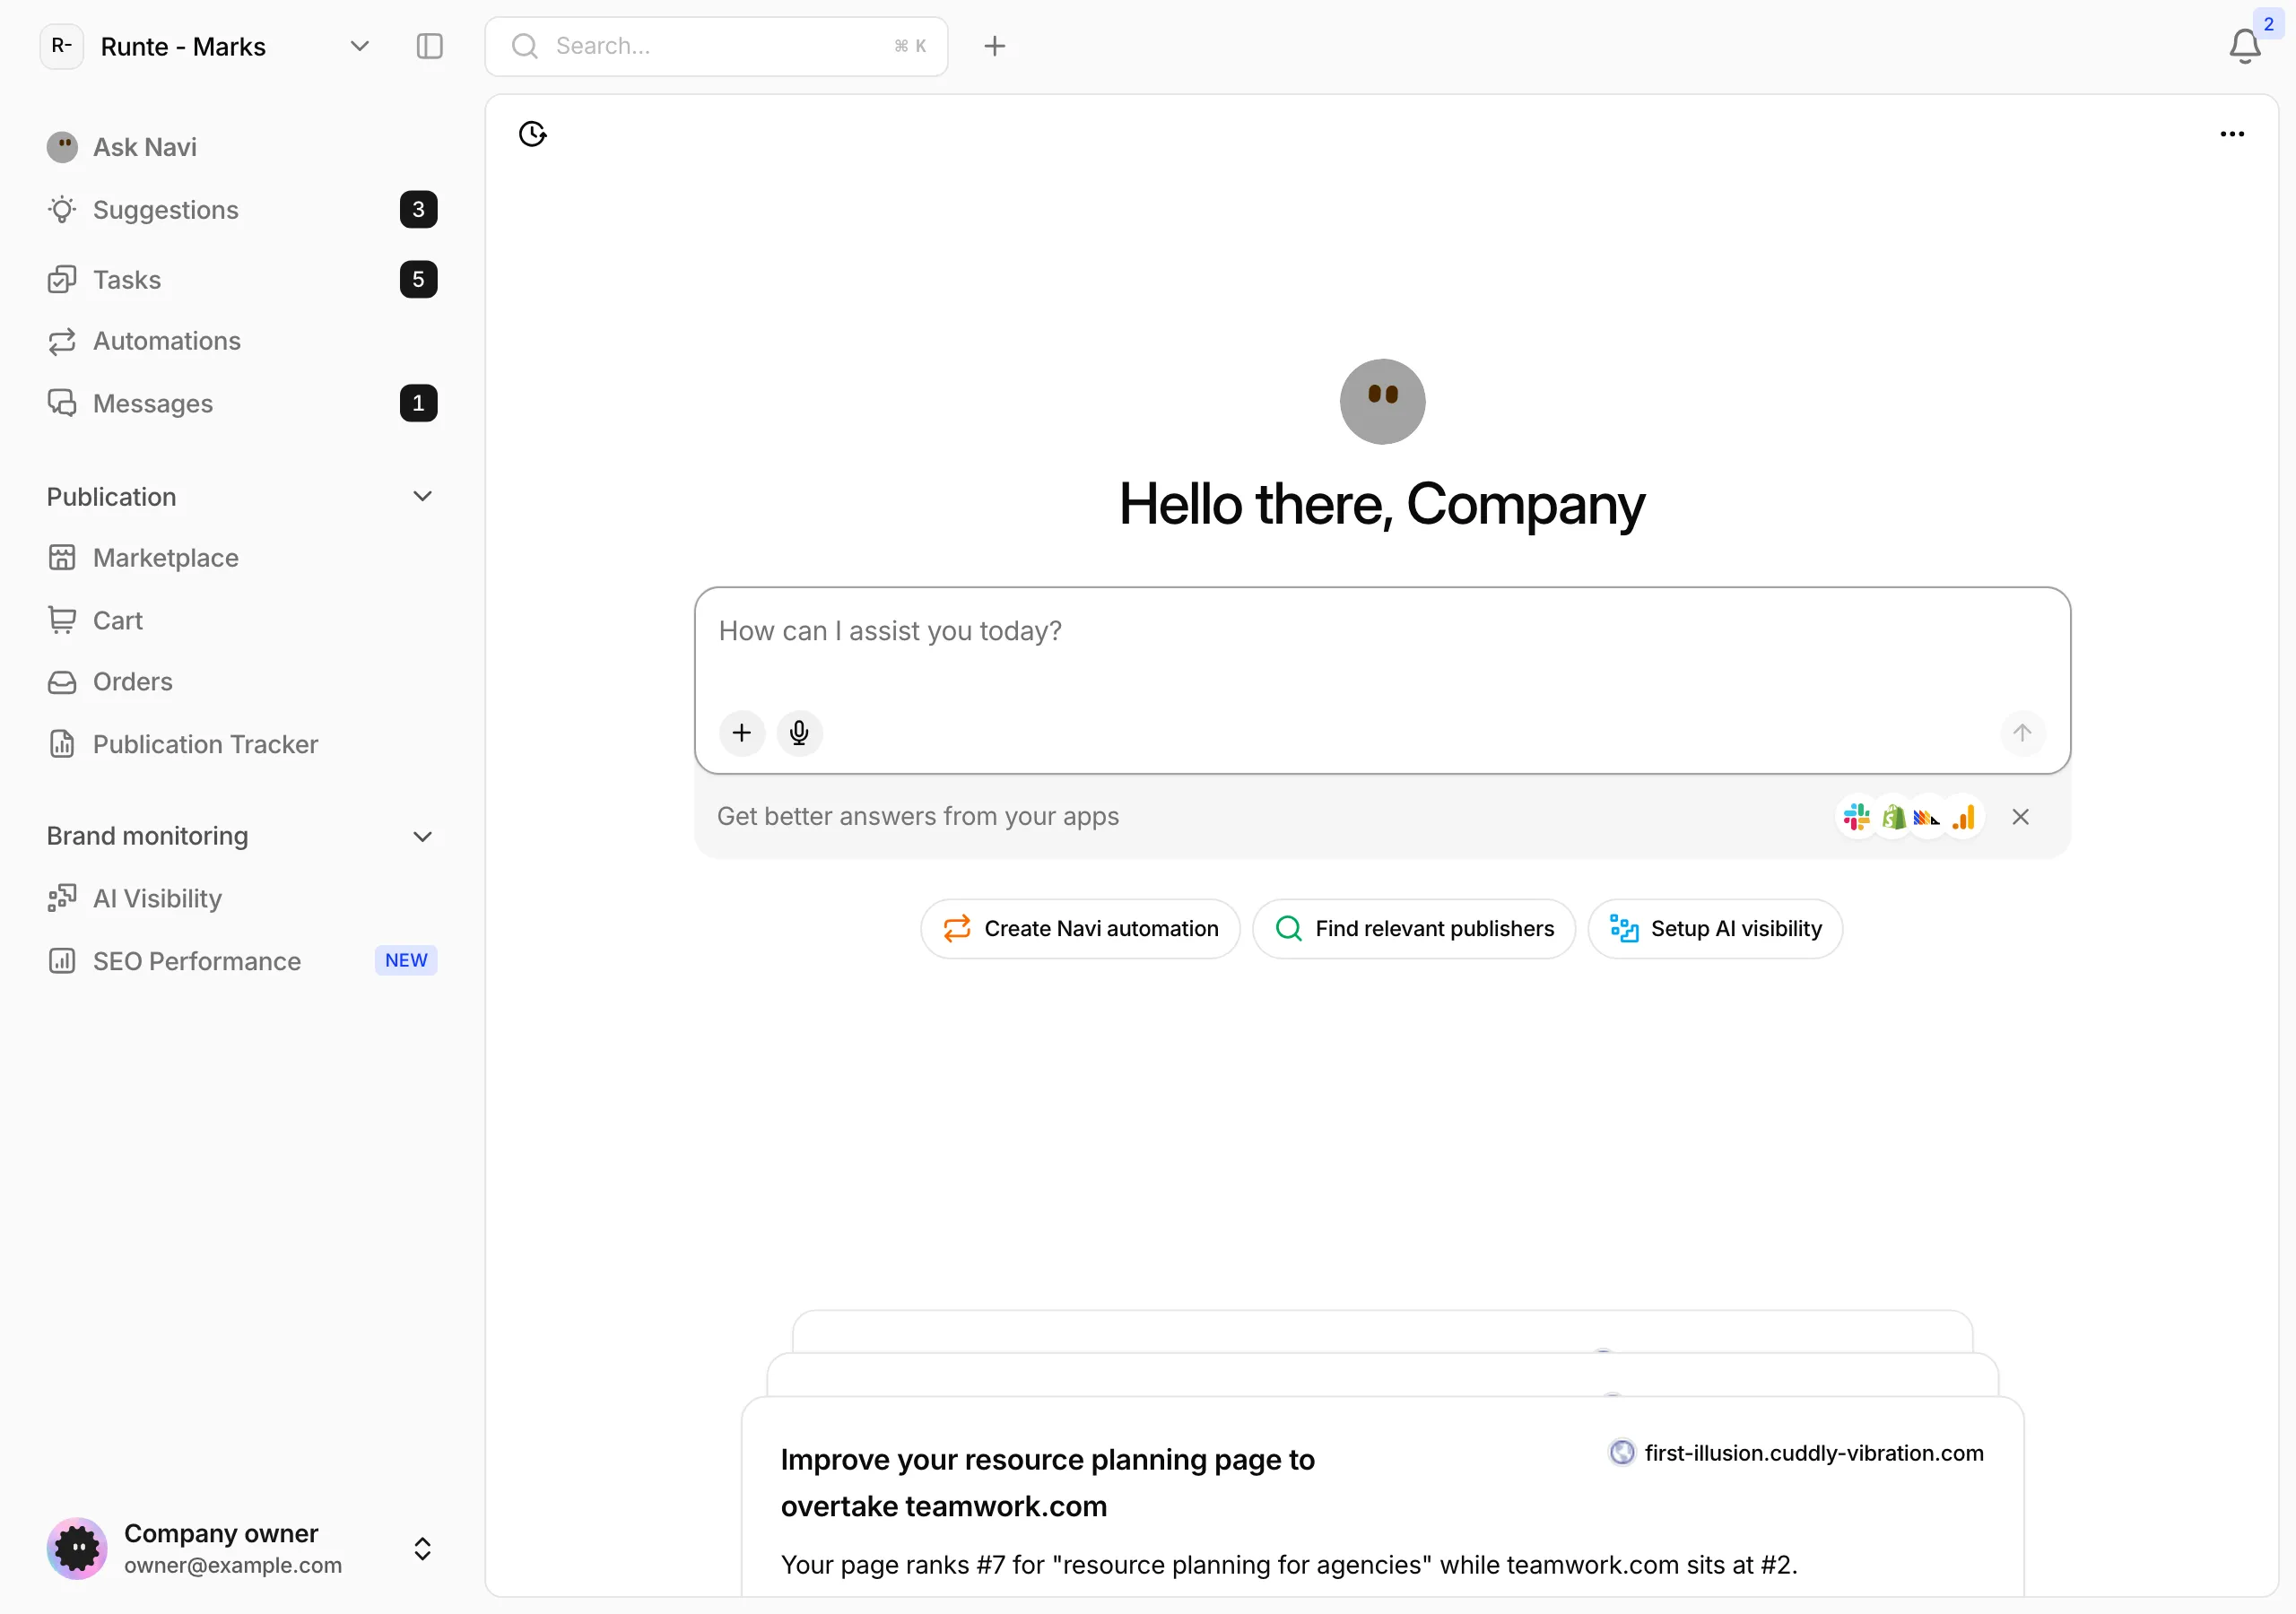
Task: Click the 'How can I assist you today?' input
Action: coord(1382,631)
